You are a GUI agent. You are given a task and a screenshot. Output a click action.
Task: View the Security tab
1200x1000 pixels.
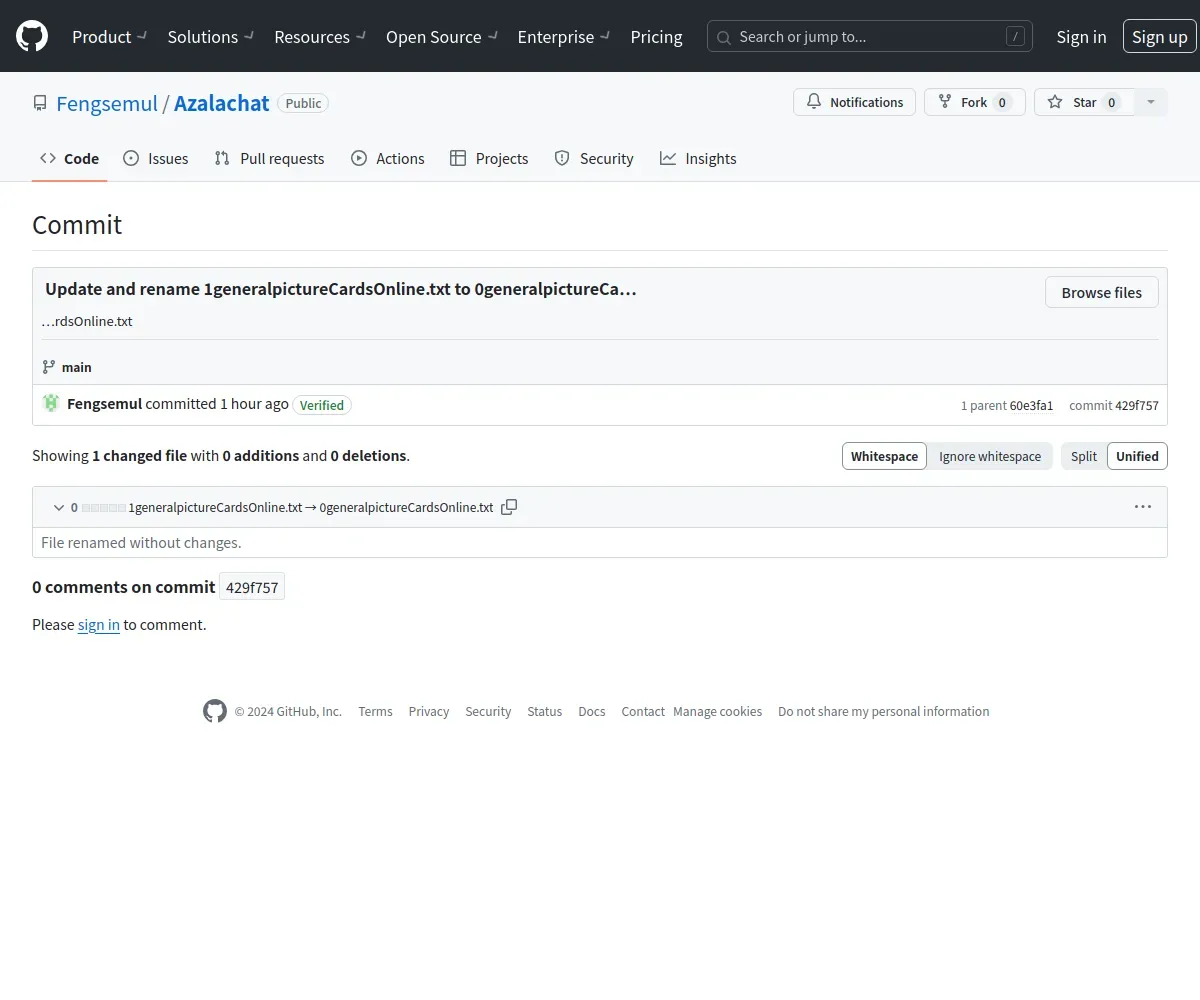594,158
